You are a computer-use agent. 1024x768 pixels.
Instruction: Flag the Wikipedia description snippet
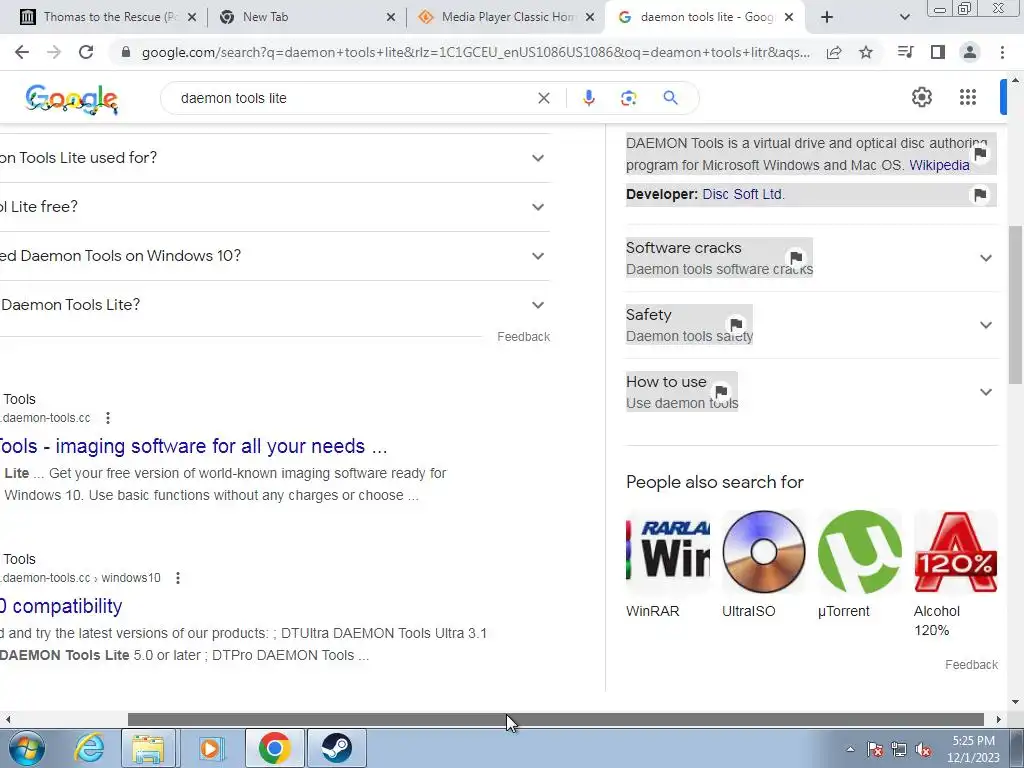(x=980, y=154)
